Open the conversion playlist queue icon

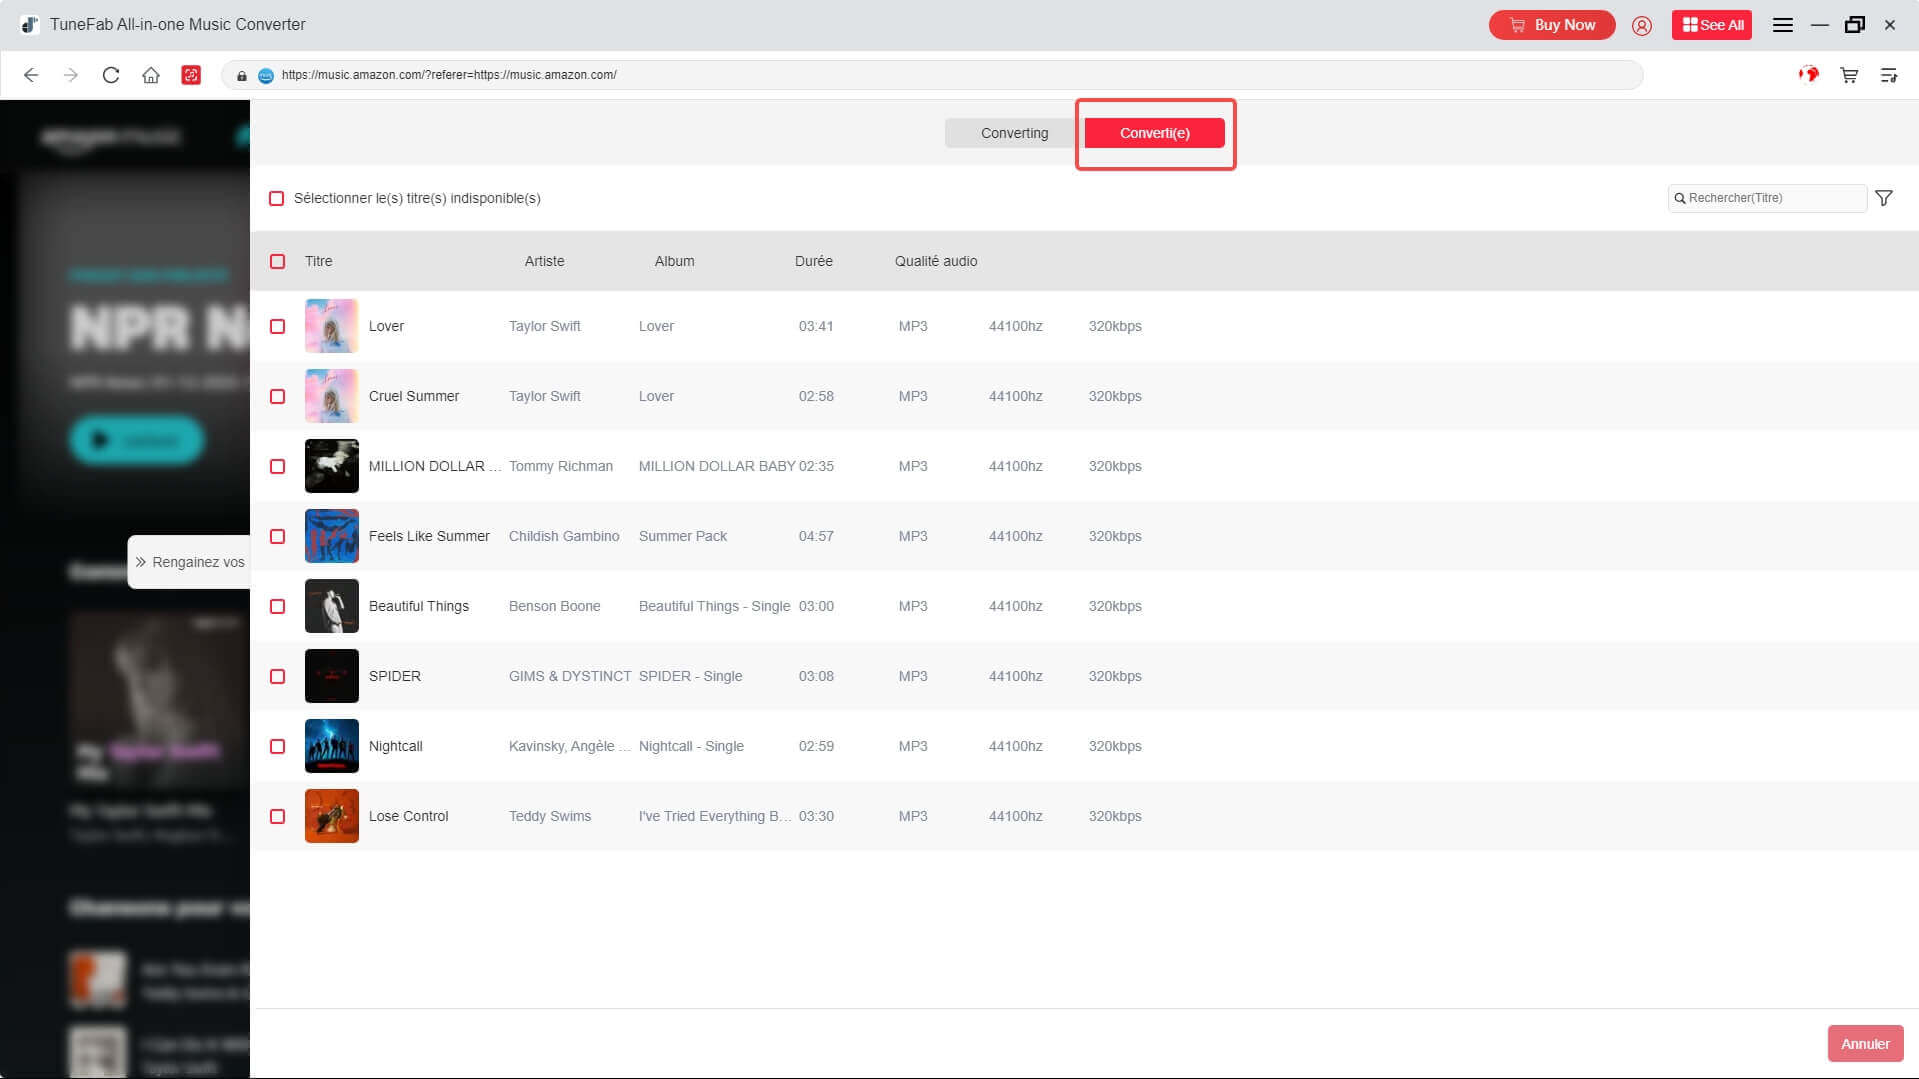(1889, 75)
